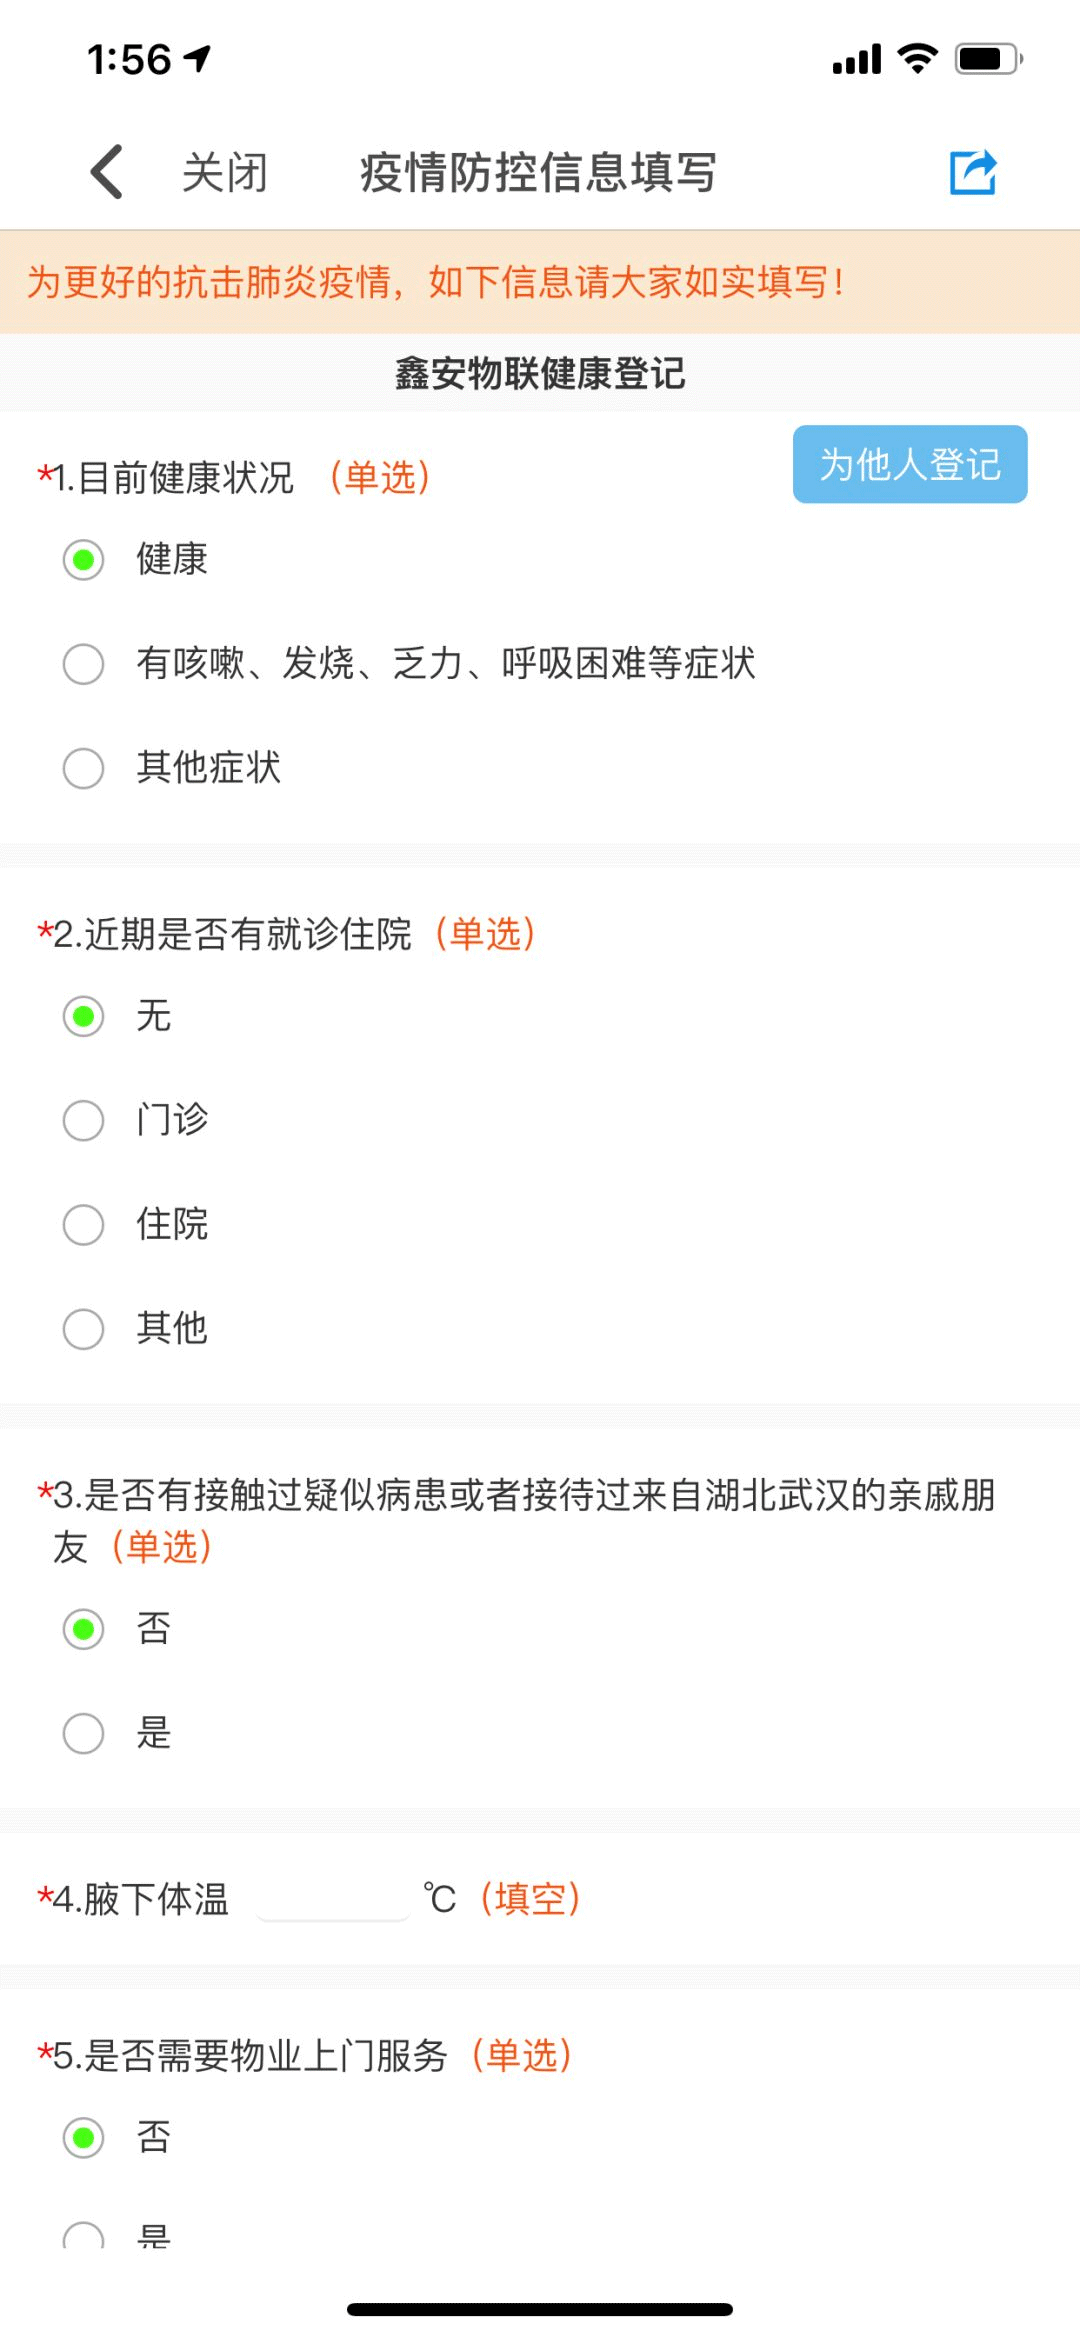Image resolution: width=1080 pixels, height=2337 pixels.
Task: Select 健康 health status option
Action: tap(84, 560)
